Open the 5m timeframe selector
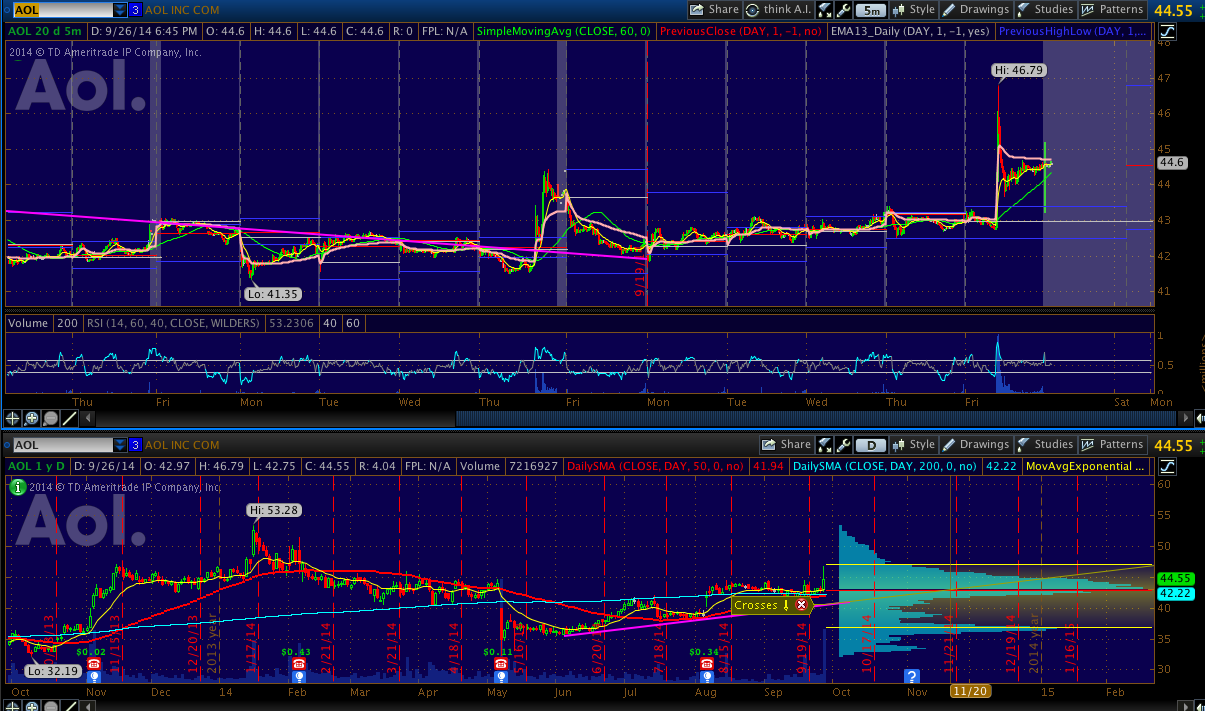This screenshot has height=711, width=1205. (871, 10)
